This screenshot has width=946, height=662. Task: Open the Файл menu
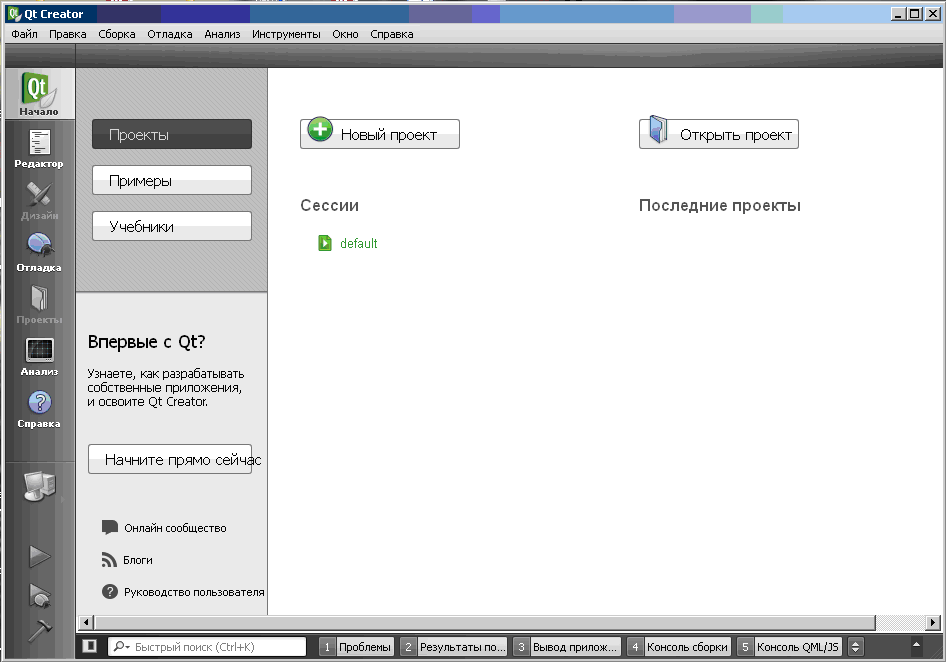[x=24, y=34]
